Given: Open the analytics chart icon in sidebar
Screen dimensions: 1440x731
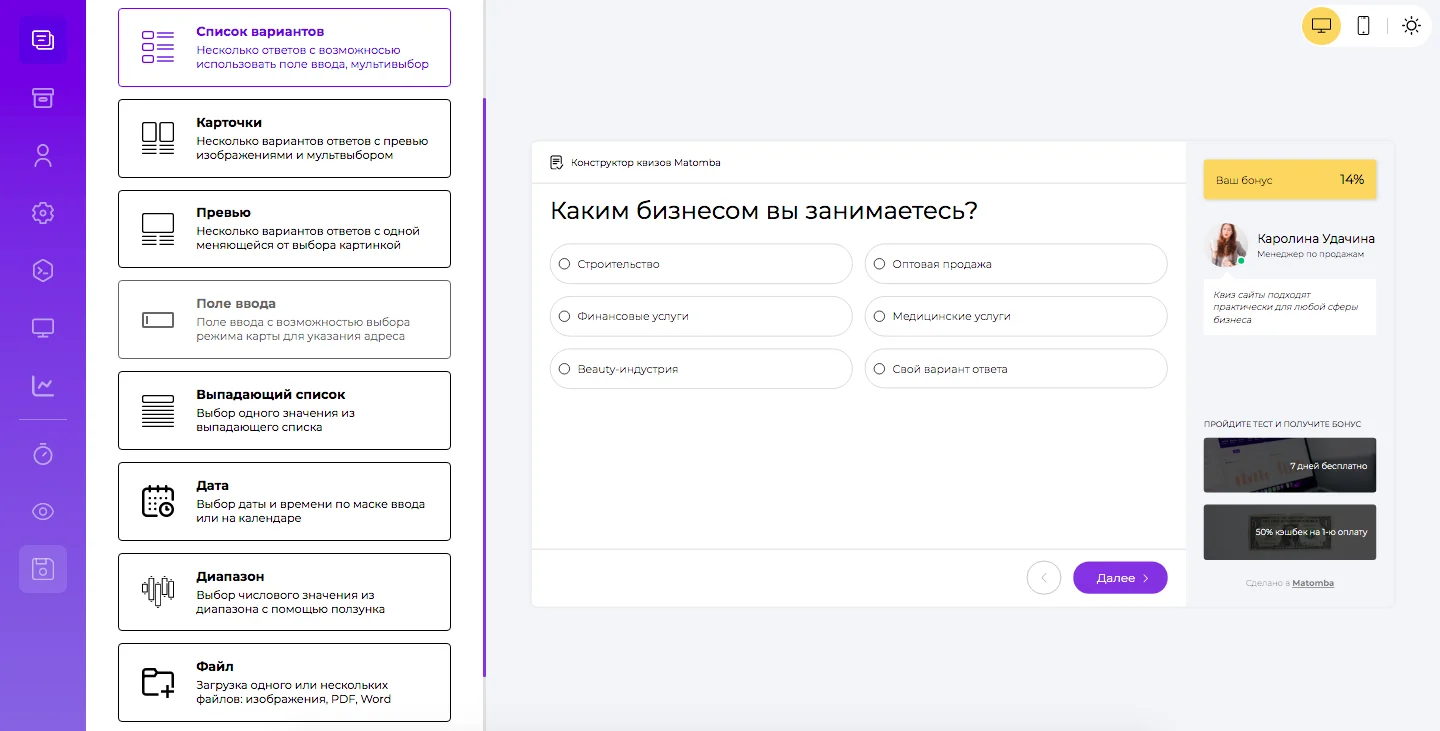Looking at the screenshot, I should (x=43, y=385).
